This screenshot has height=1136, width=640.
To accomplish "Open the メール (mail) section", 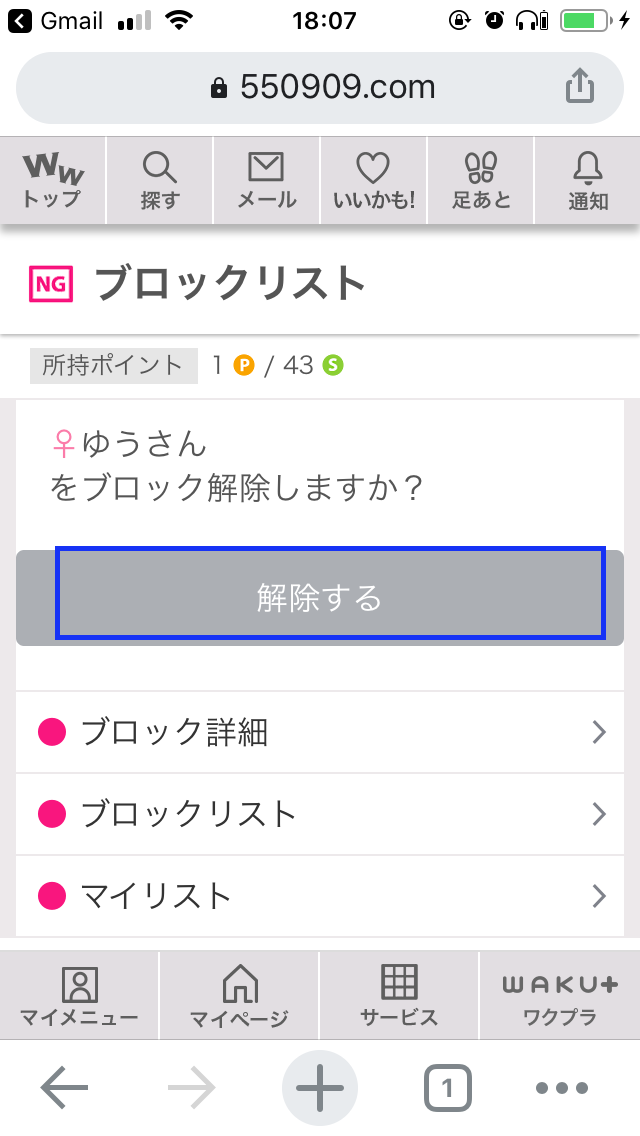I will pyautogui.click(x=265, y=180).
